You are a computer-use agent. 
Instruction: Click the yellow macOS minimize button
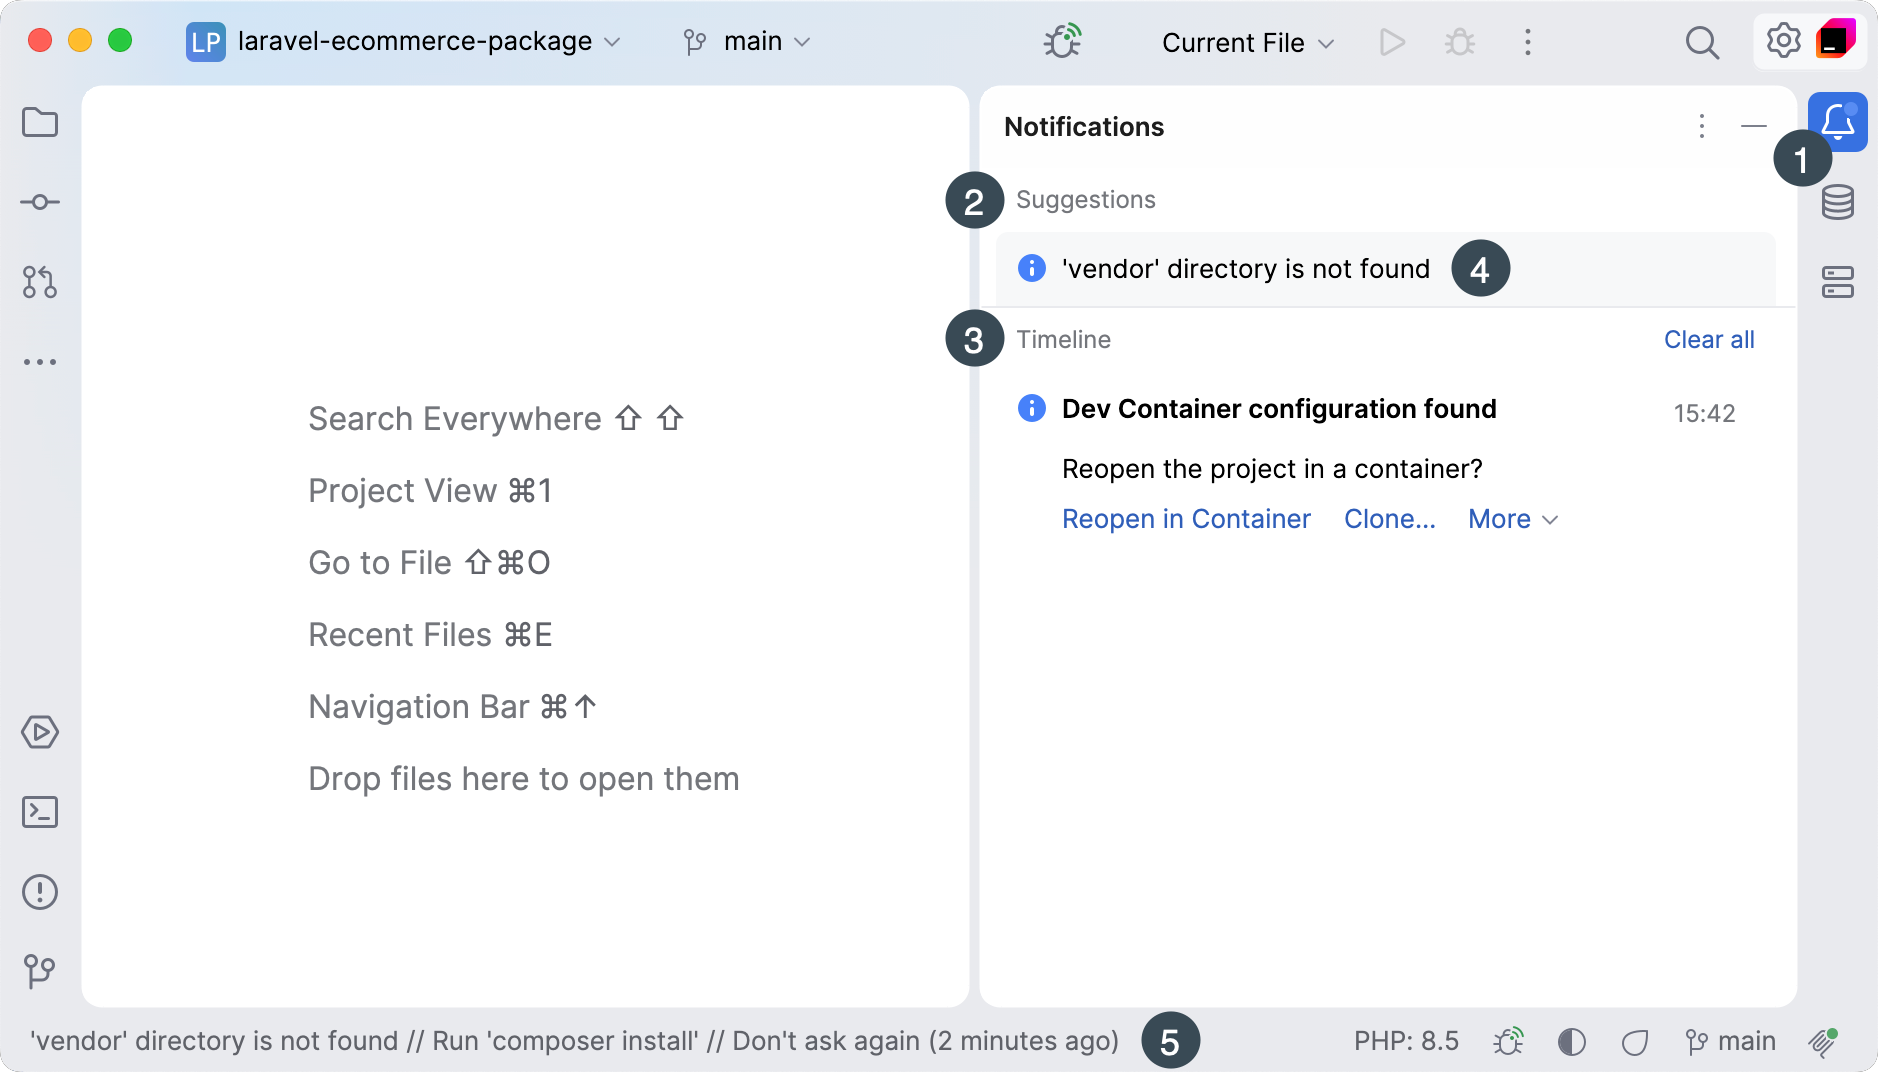click(80, 41)
